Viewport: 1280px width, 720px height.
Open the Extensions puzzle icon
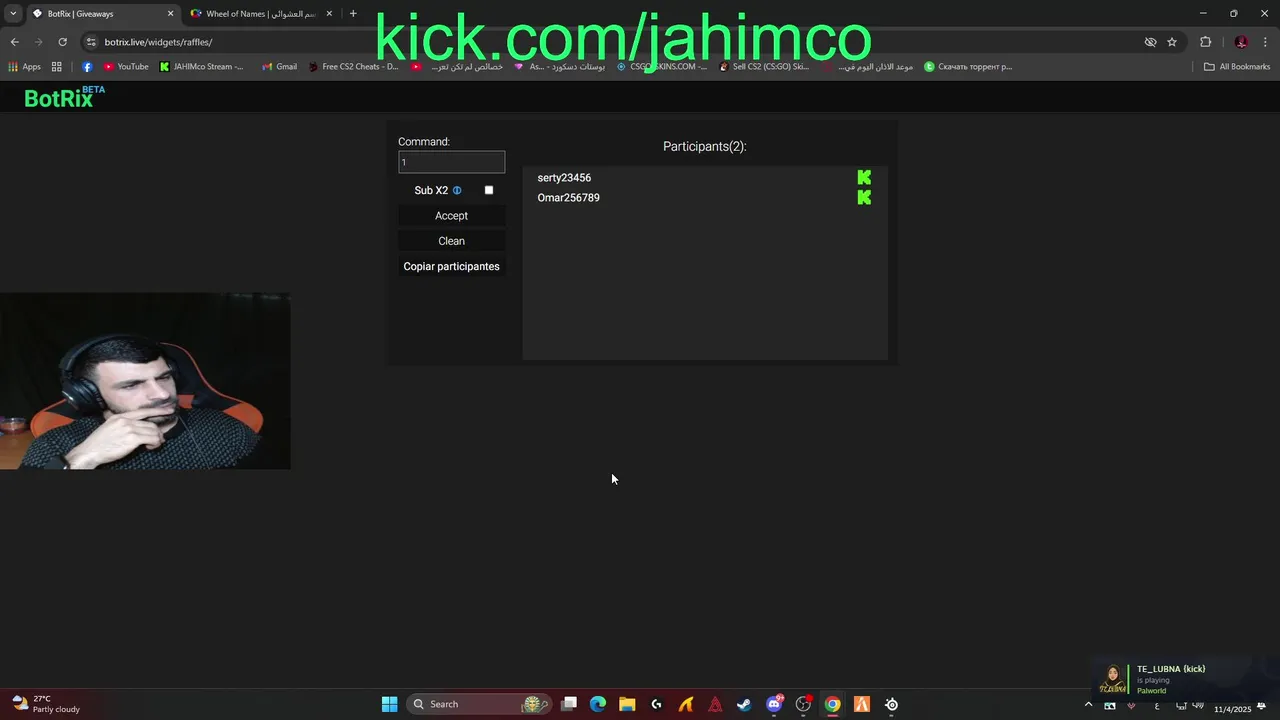click(x=1205, y=42)
